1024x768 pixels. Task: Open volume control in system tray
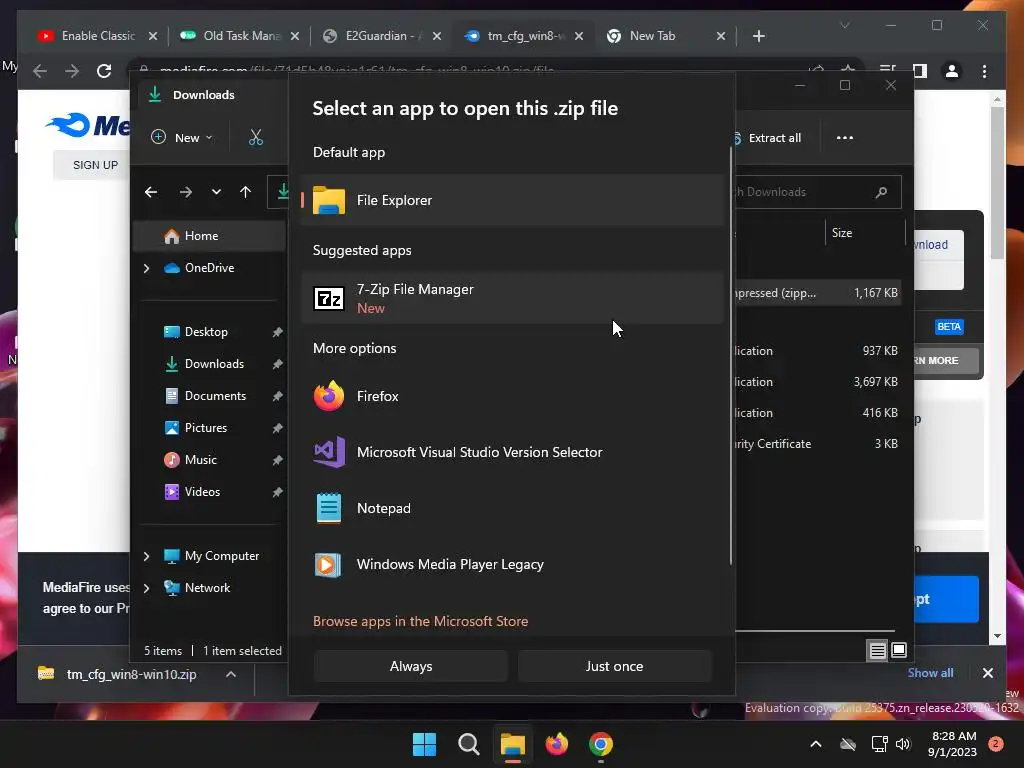click(x=903, y=744)
